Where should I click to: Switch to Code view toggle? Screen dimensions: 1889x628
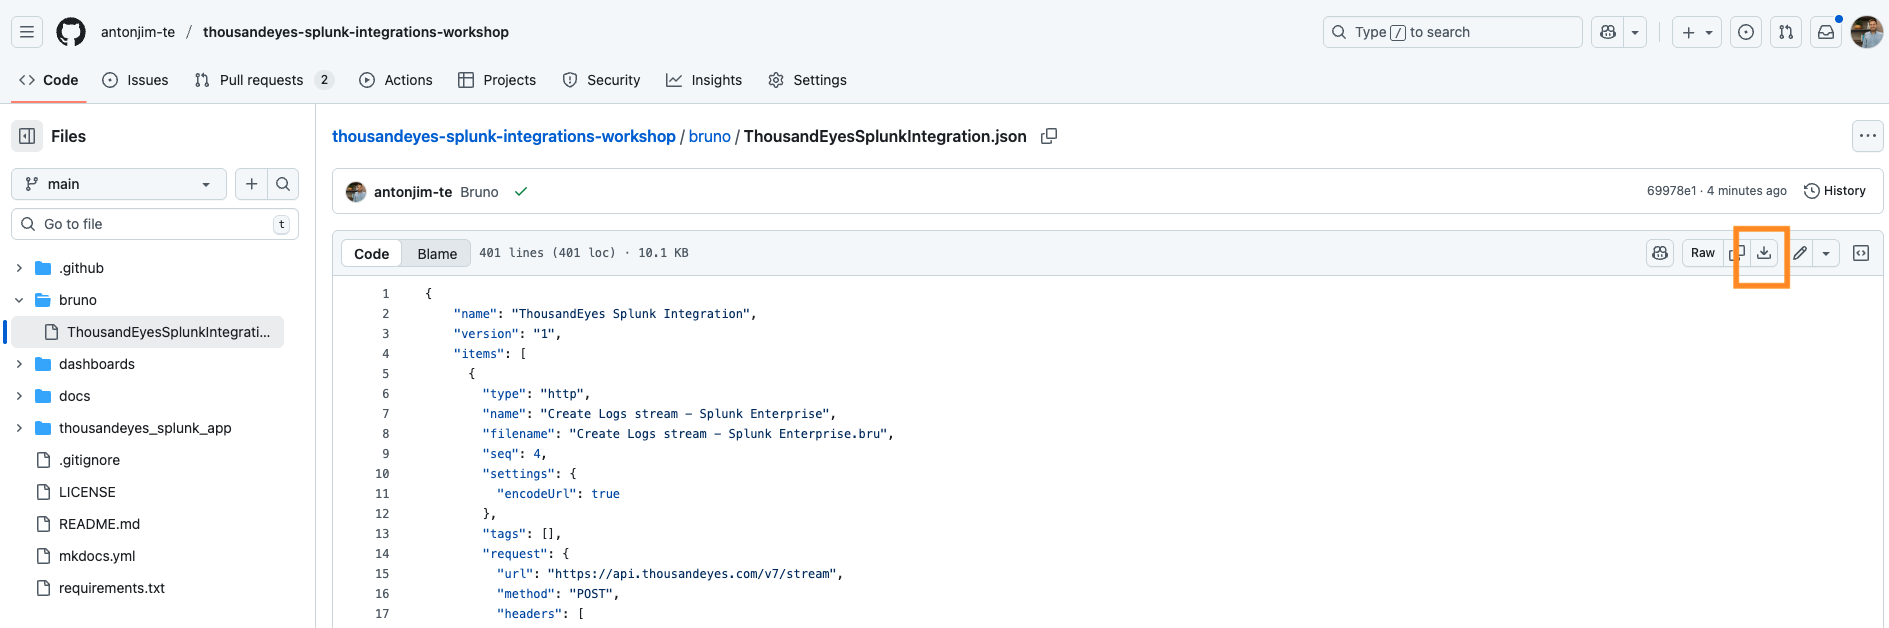[371, 254]
